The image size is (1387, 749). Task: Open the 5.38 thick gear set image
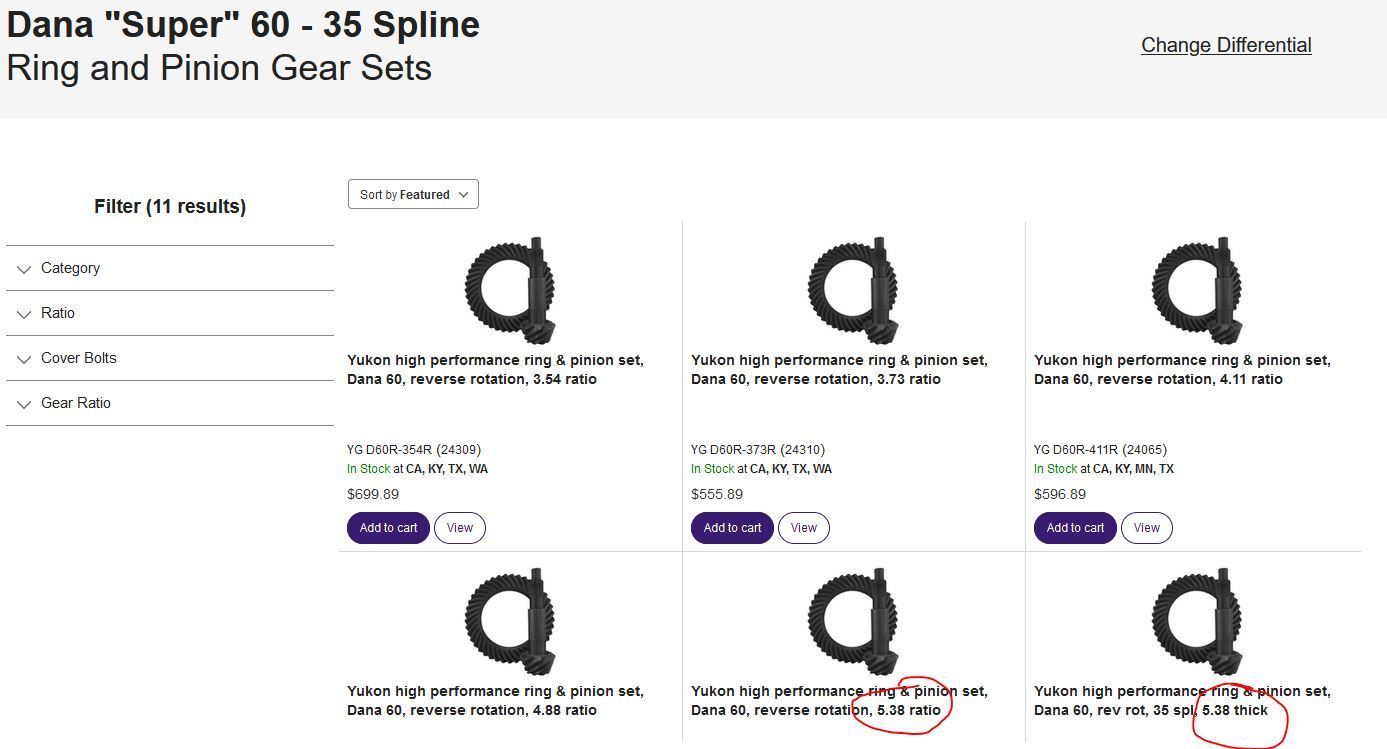tap(1197, 621)
